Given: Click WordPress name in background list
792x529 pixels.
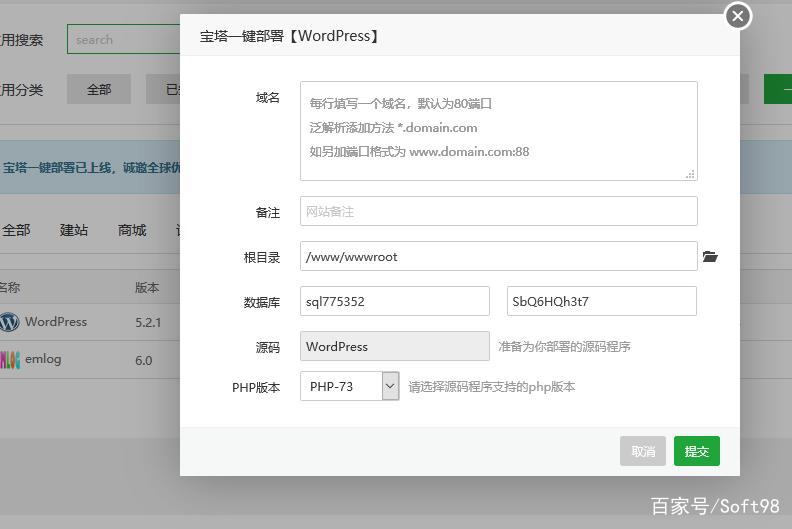Looking at the screenshot, I should pos(56,322).
